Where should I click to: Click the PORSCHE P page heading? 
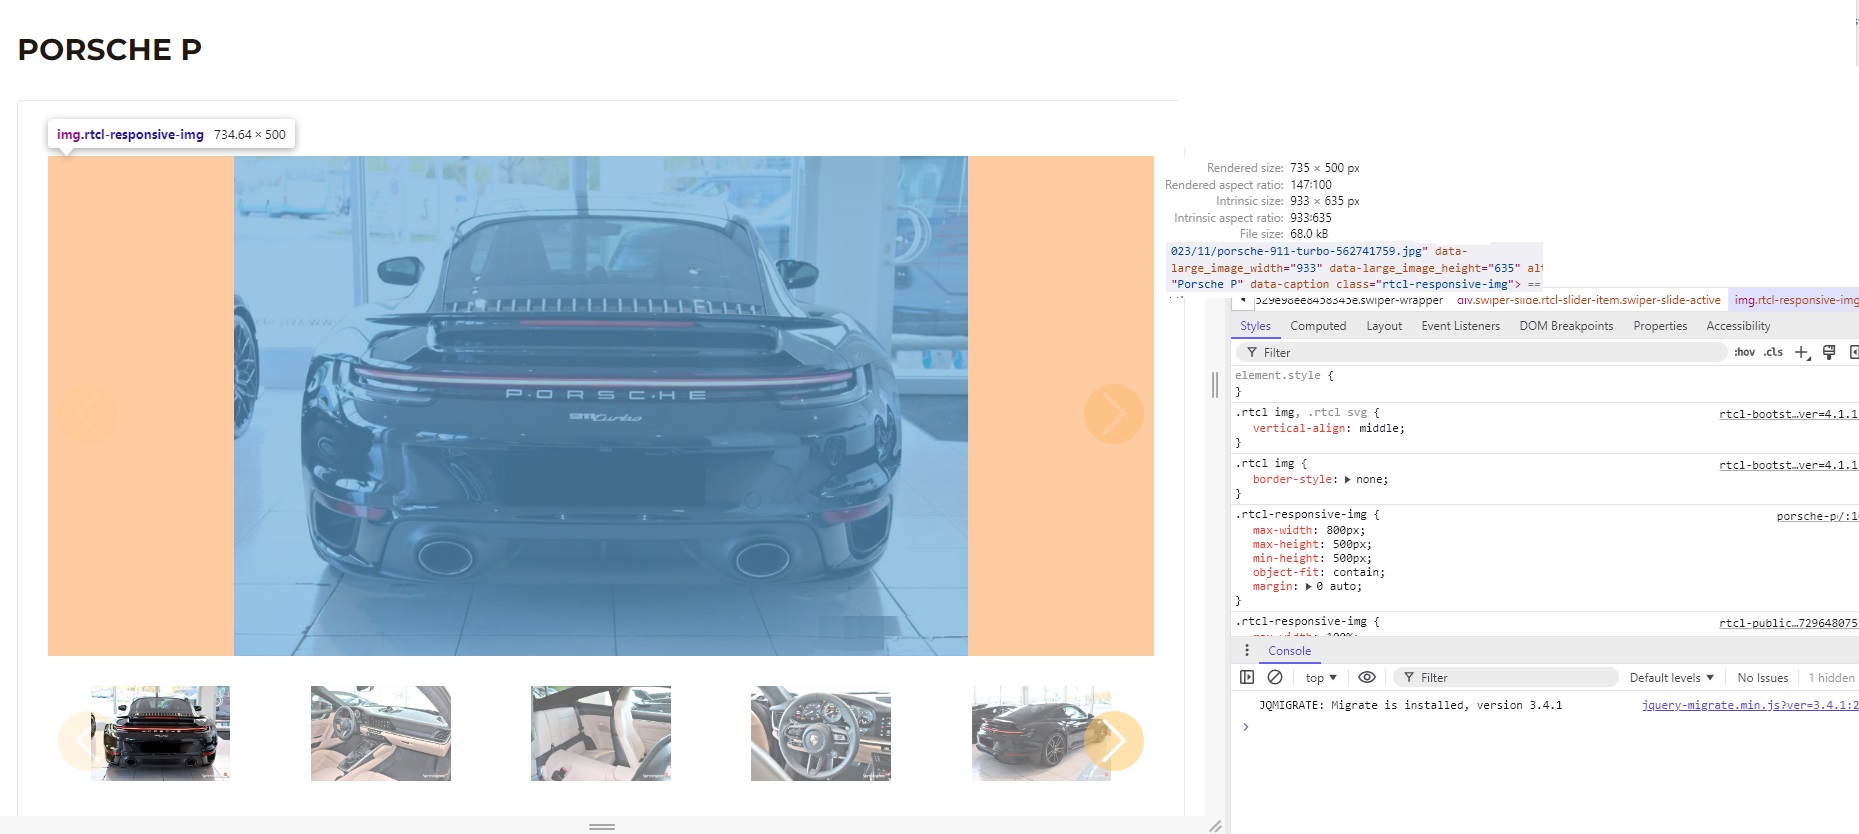coord(110,49)
